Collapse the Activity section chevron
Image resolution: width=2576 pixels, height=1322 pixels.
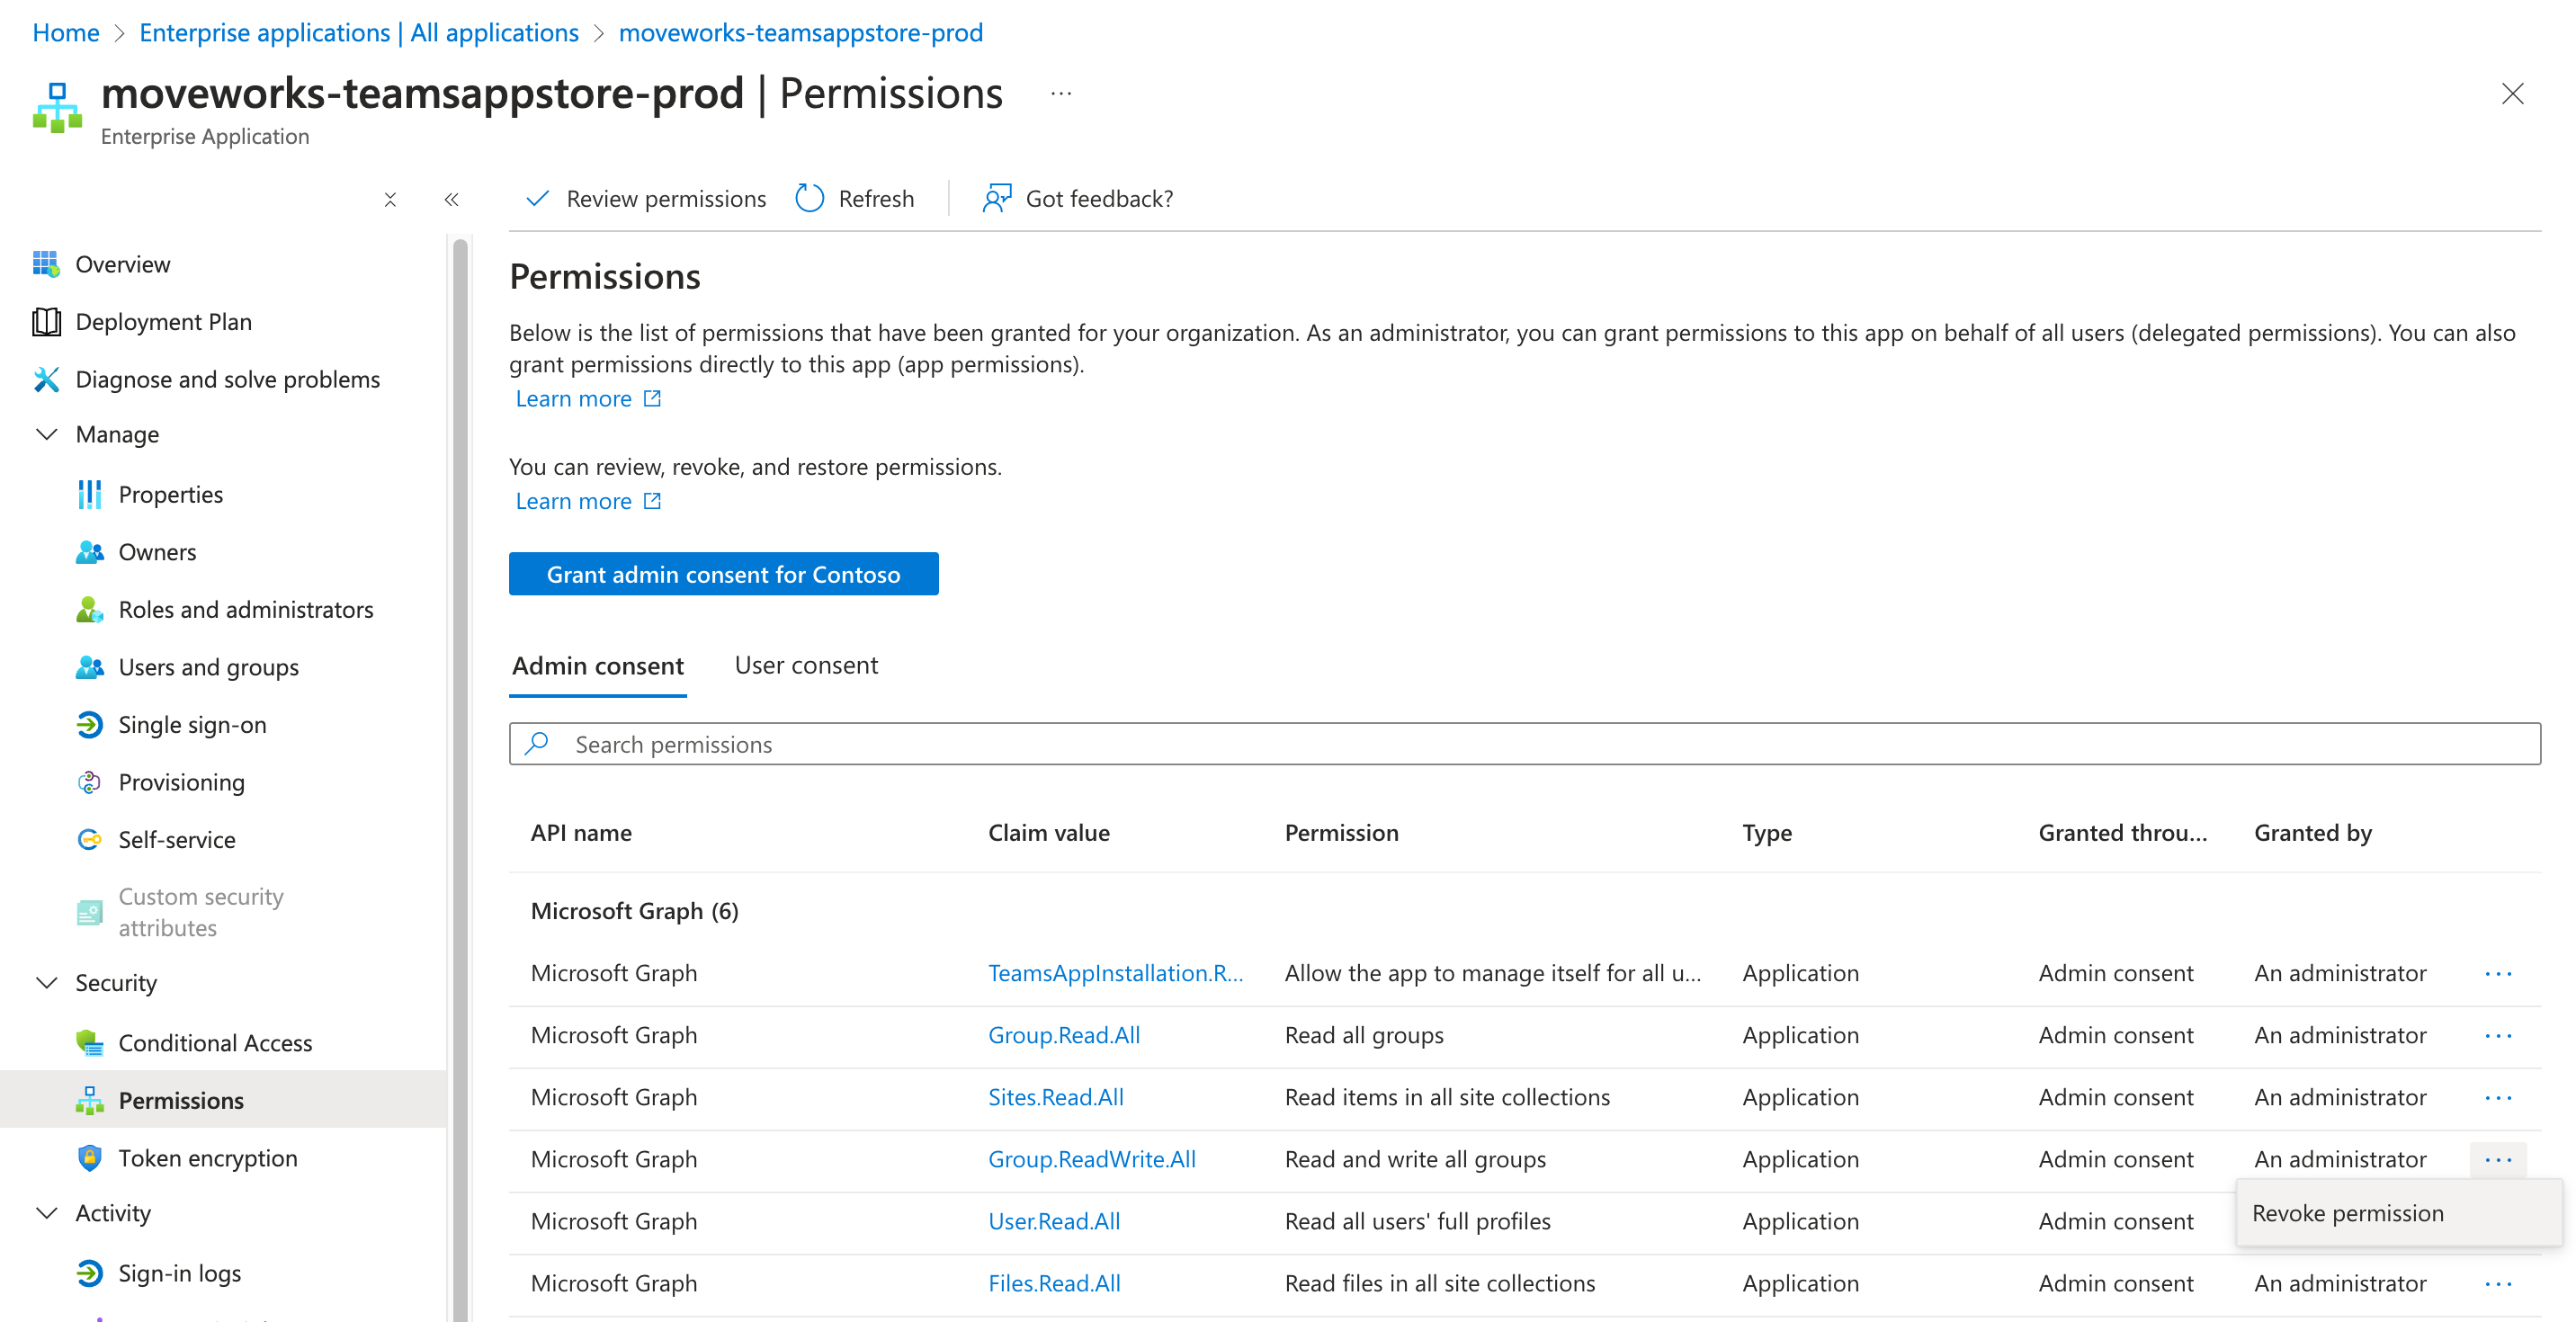pos(46,1212)
